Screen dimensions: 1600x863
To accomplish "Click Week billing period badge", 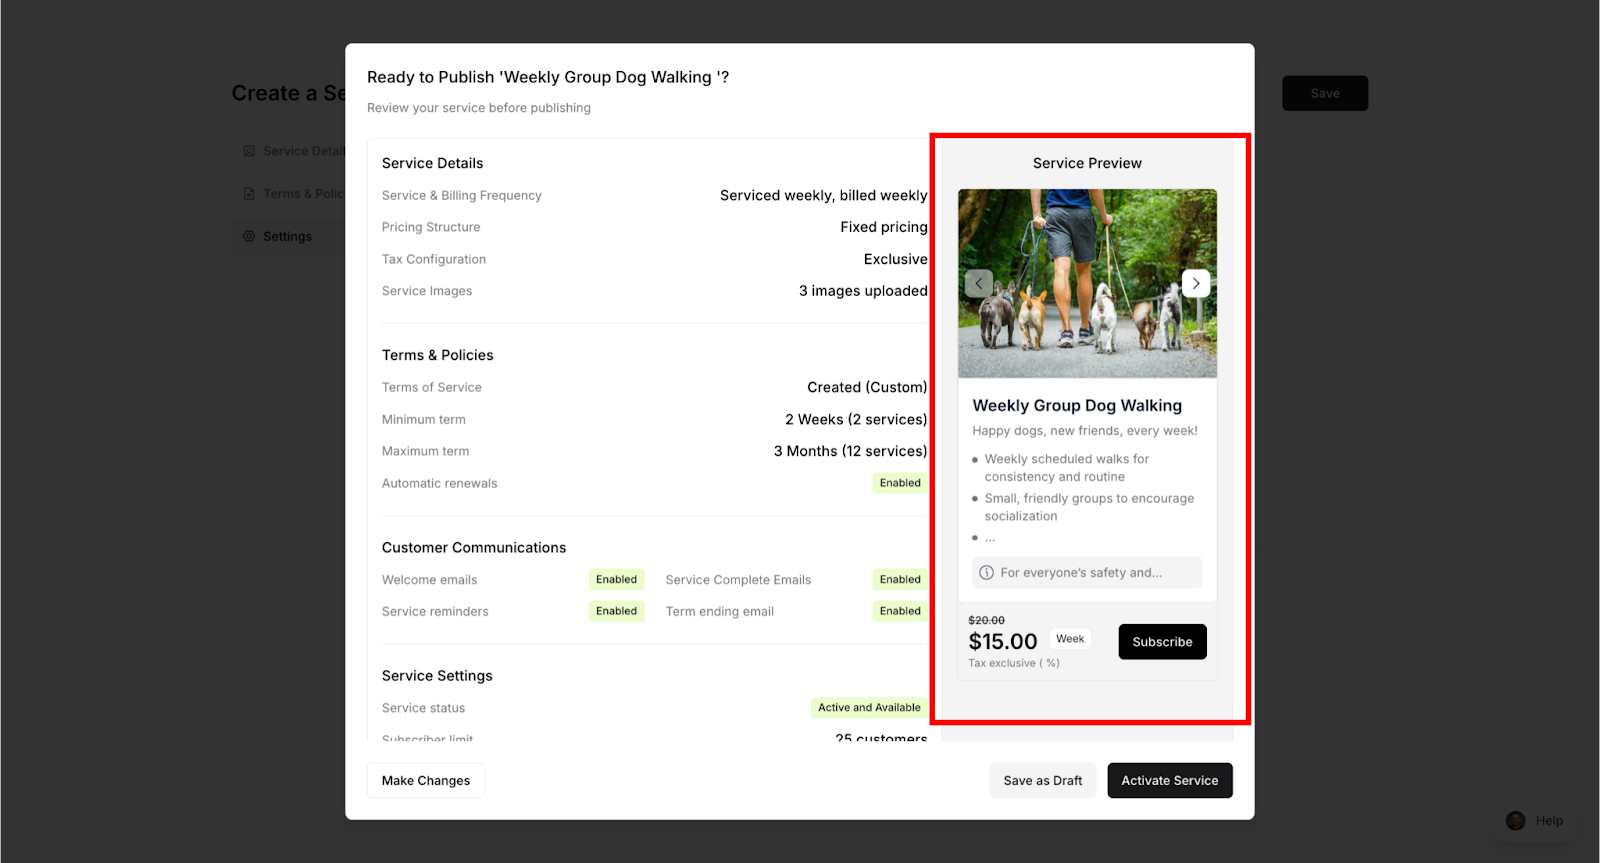I will [1070, 639].
